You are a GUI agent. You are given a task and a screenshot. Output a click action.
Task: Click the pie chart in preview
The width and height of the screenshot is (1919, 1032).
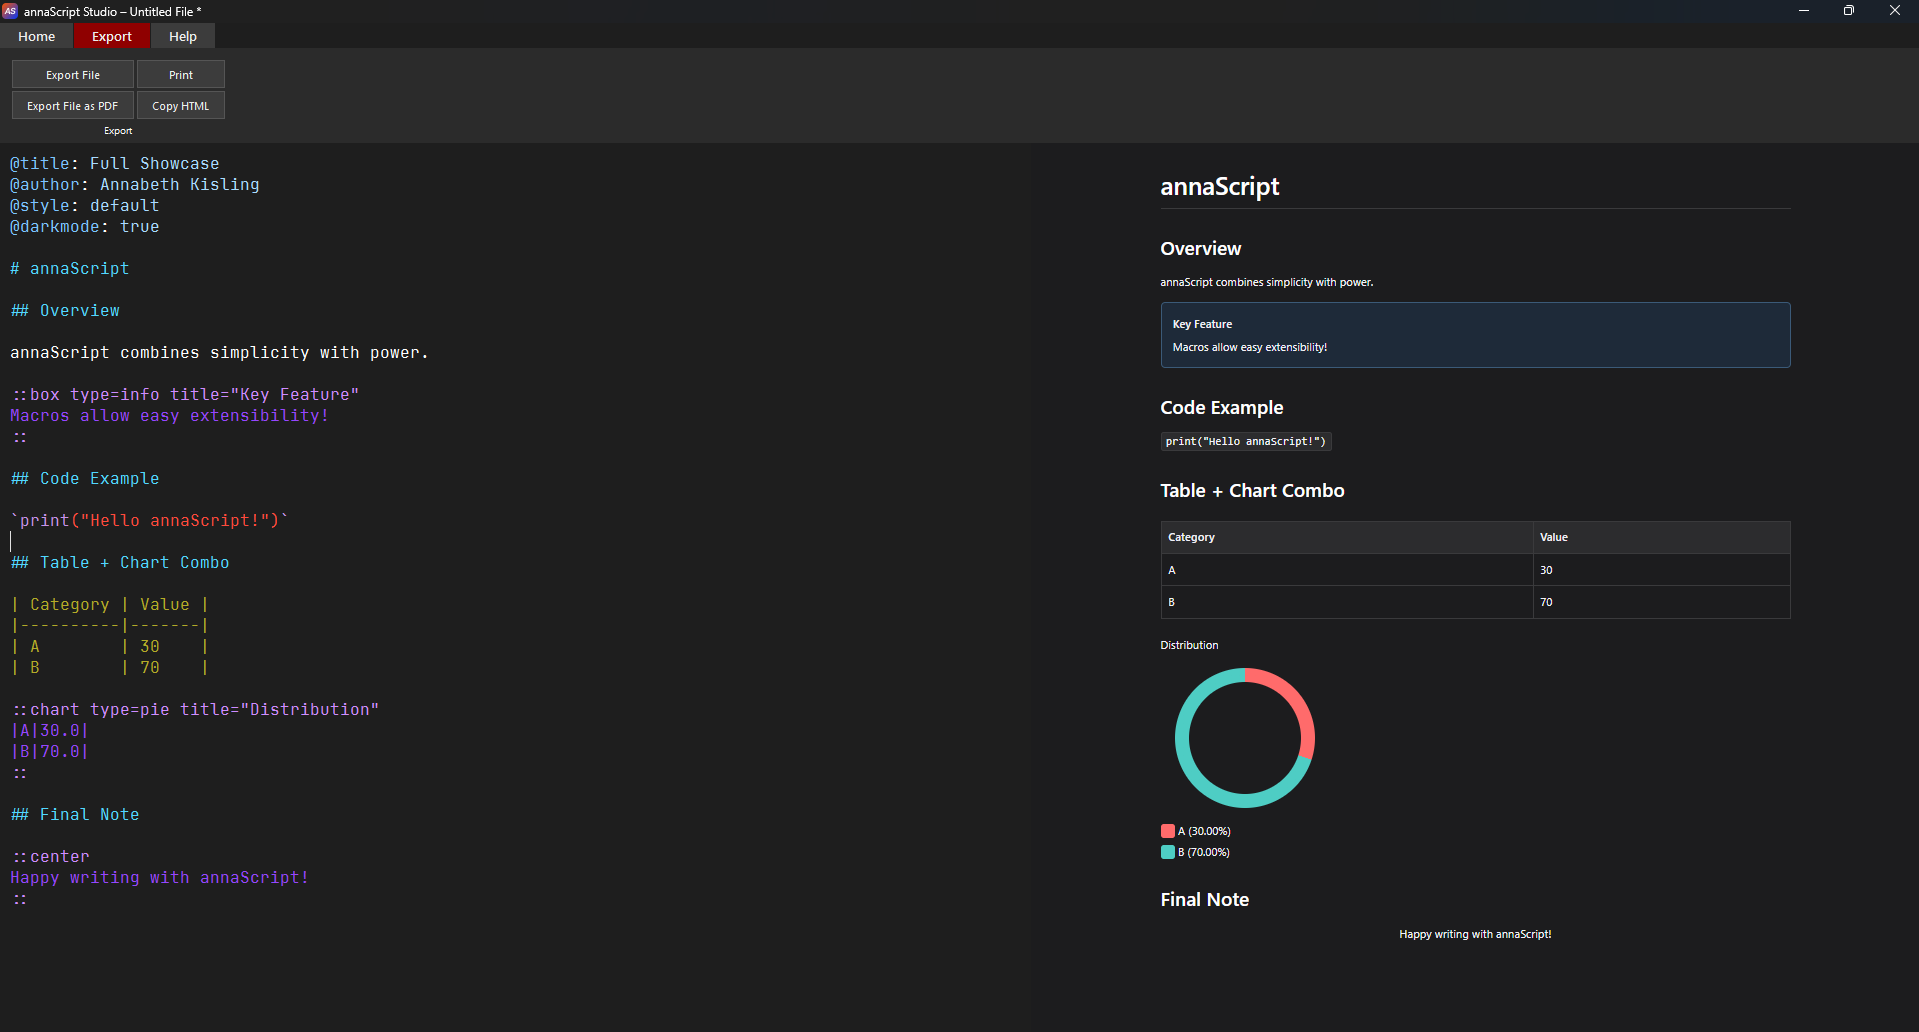1245,738
